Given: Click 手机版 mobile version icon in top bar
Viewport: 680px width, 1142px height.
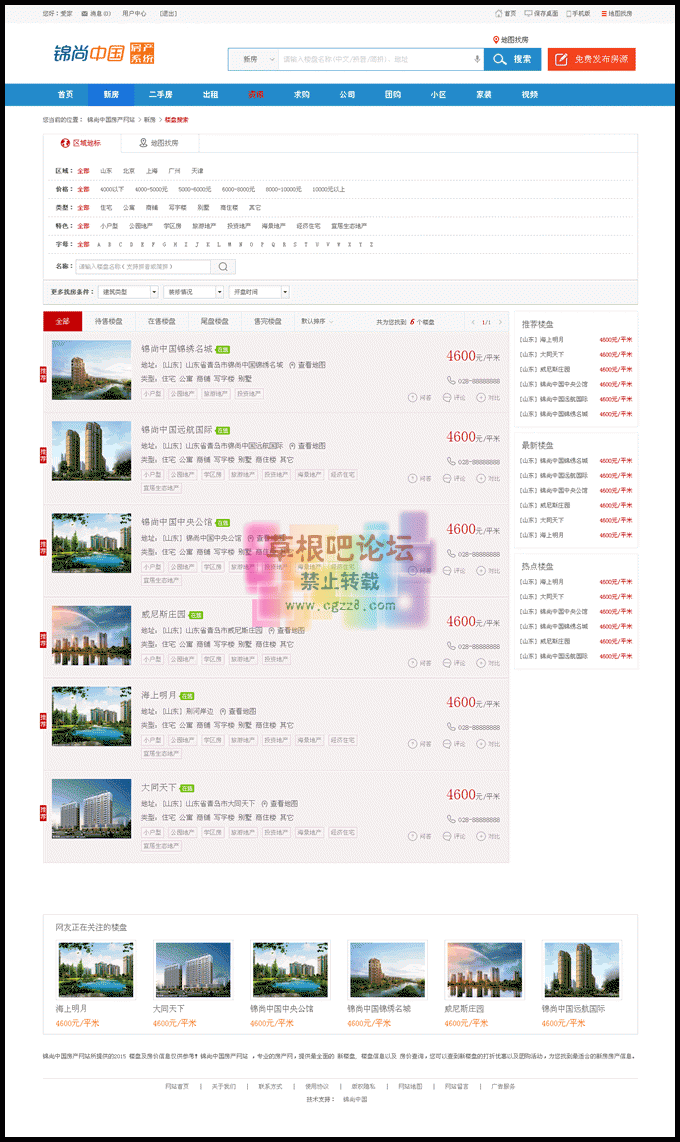Looking at the screenshot, I should (569, 13).
